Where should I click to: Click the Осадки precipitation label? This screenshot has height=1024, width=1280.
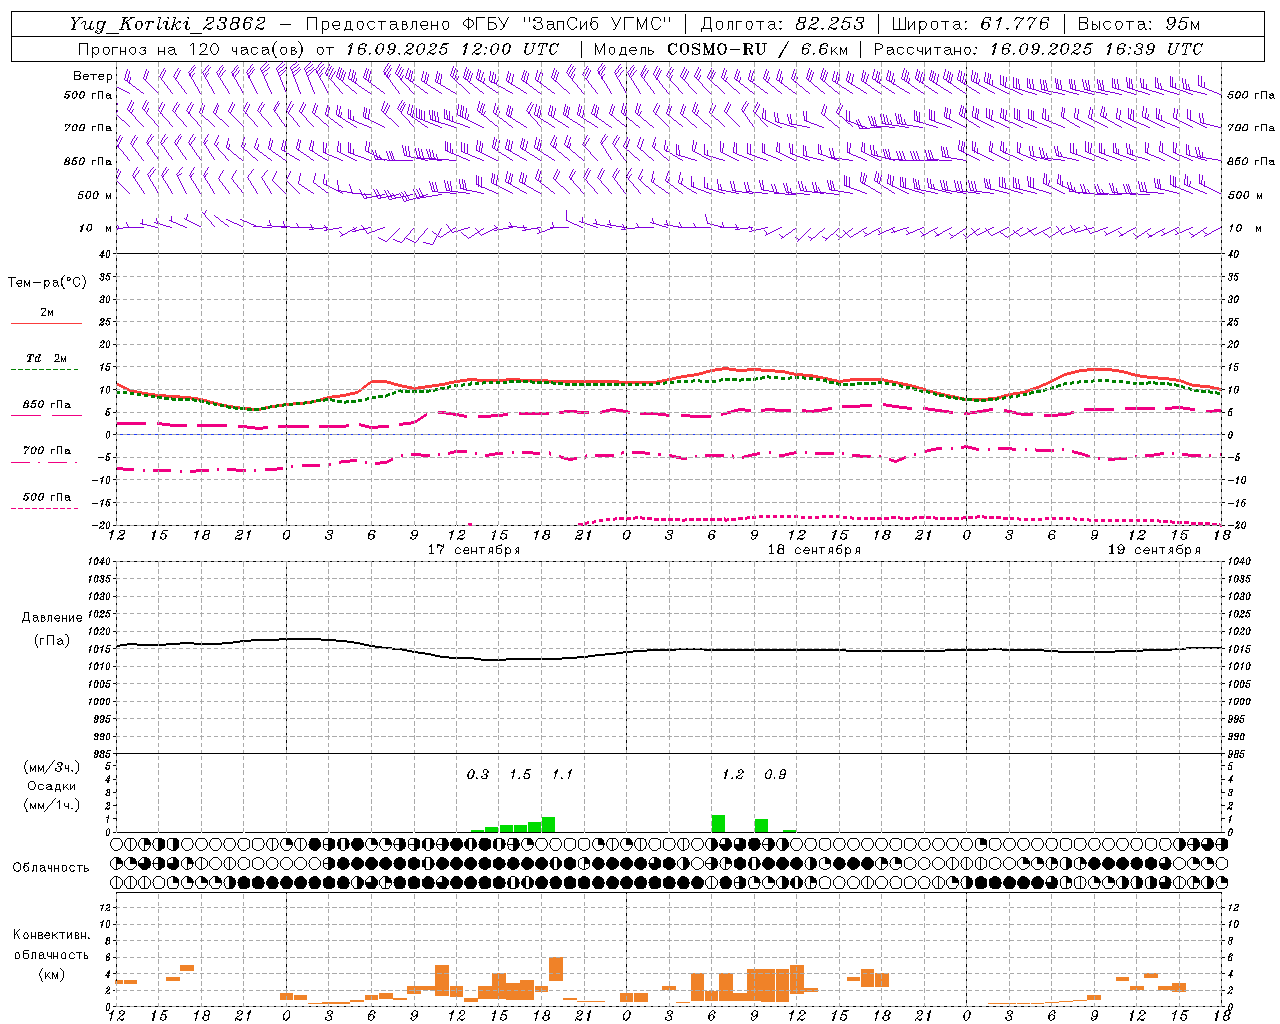pos(52,786)
